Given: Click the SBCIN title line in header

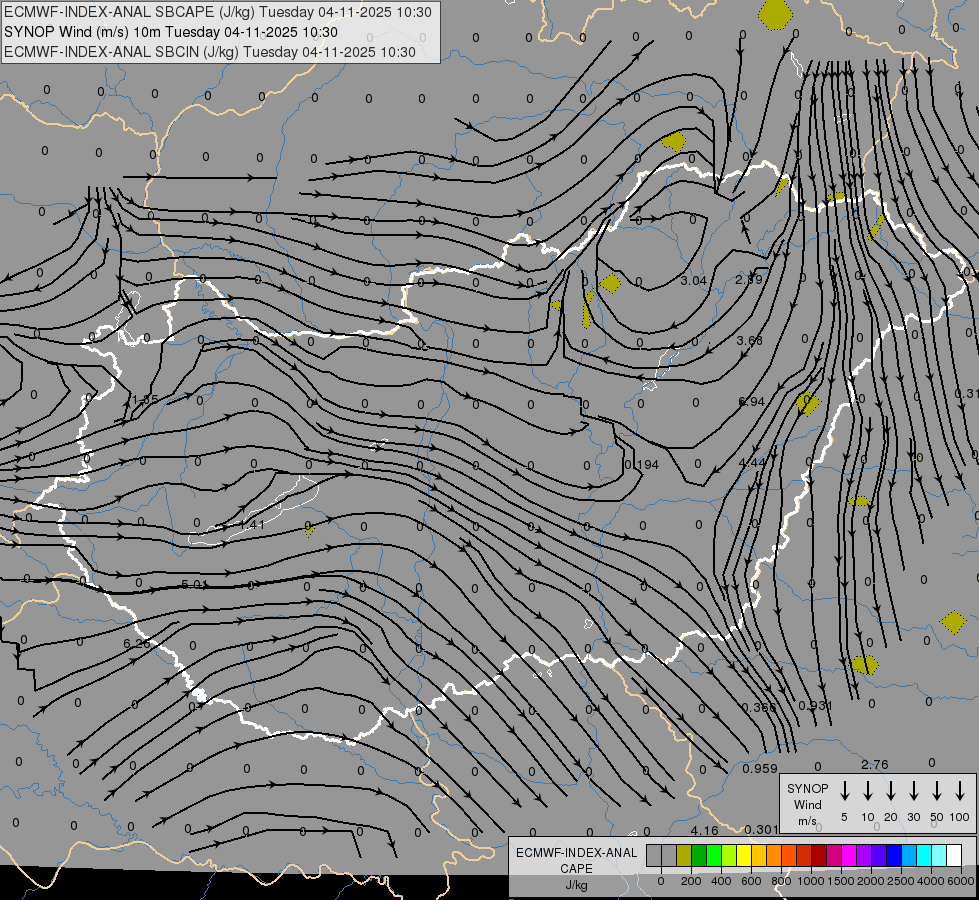Looking at the screenshot, I should (x=210, y=52).
